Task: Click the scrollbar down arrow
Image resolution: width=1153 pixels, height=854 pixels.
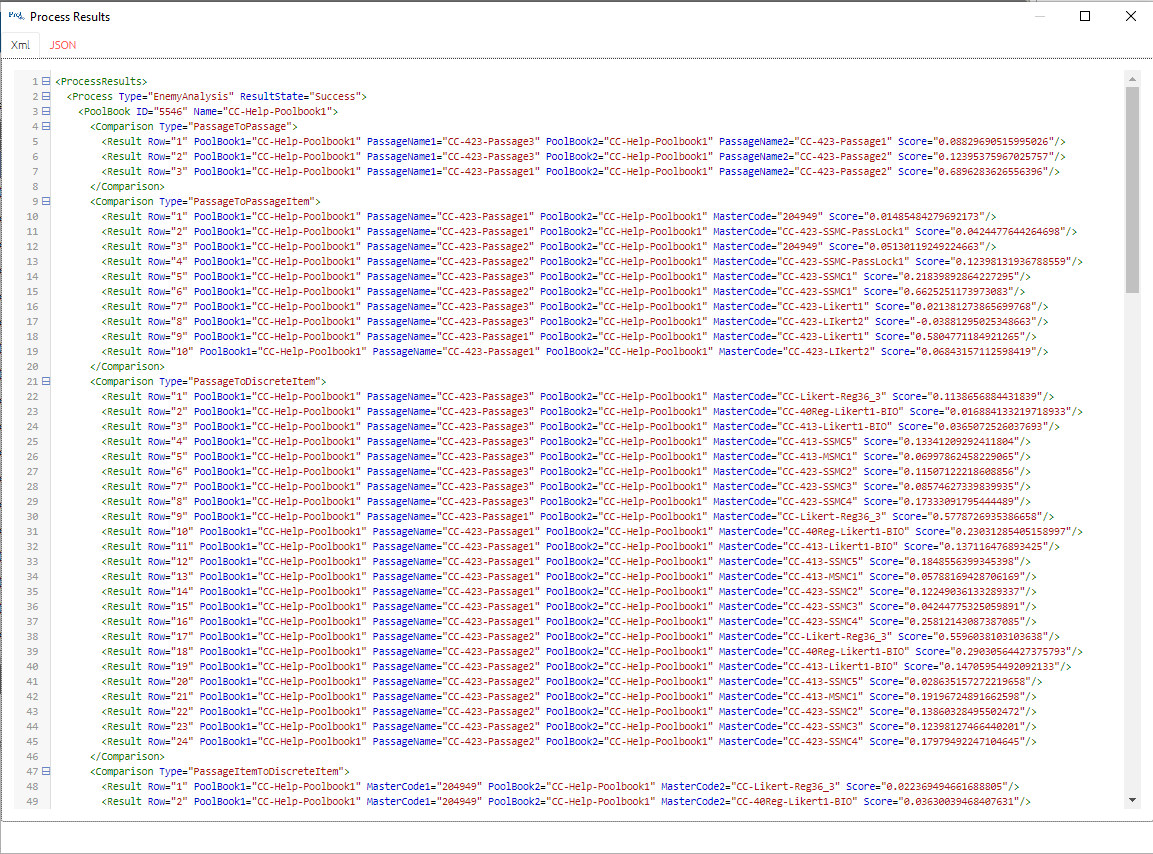Action: click(x=1132, y=799)
